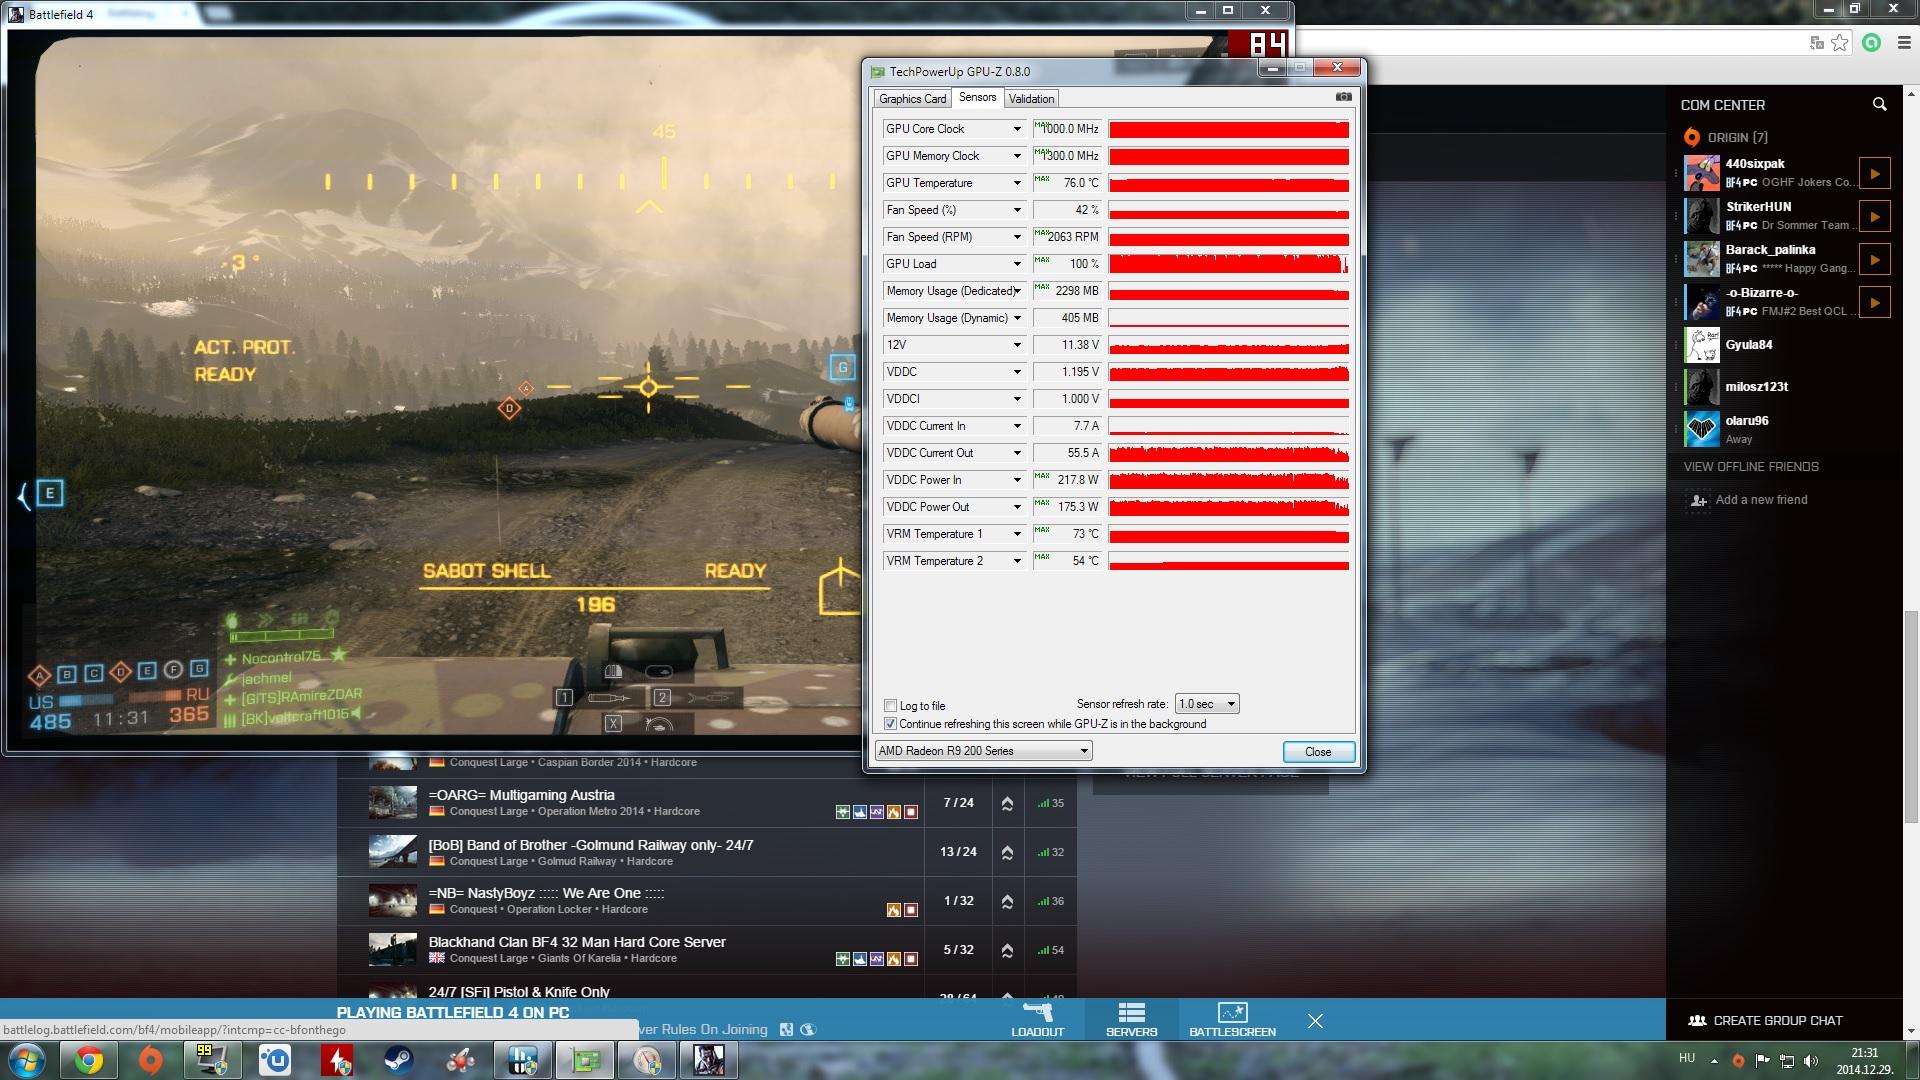Open the Battlescreen icon
The height and width of the screenshot is (1080, 1920).
pos(1232,1013)
